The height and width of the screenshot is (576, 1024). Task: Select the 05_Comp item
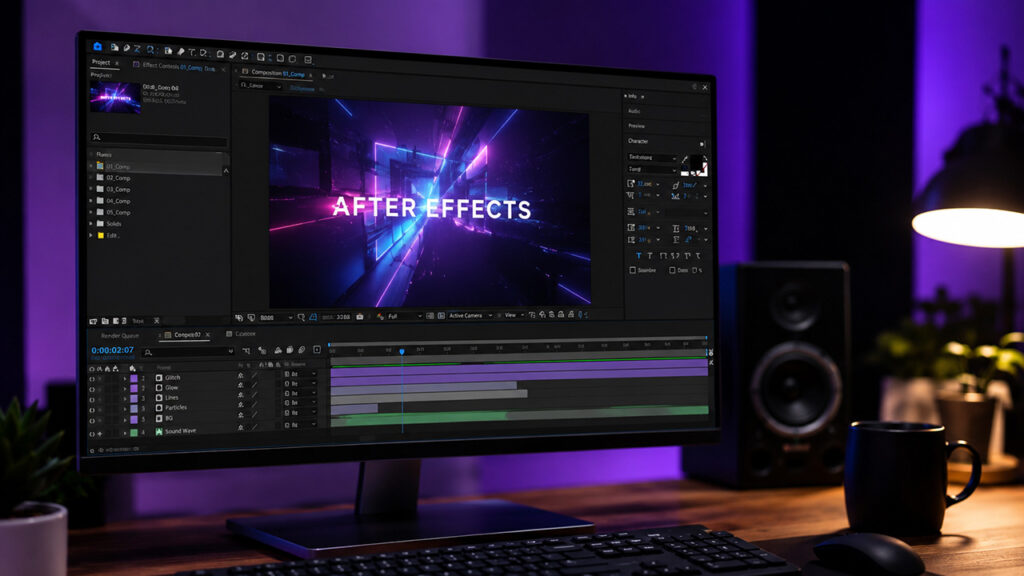118,212
